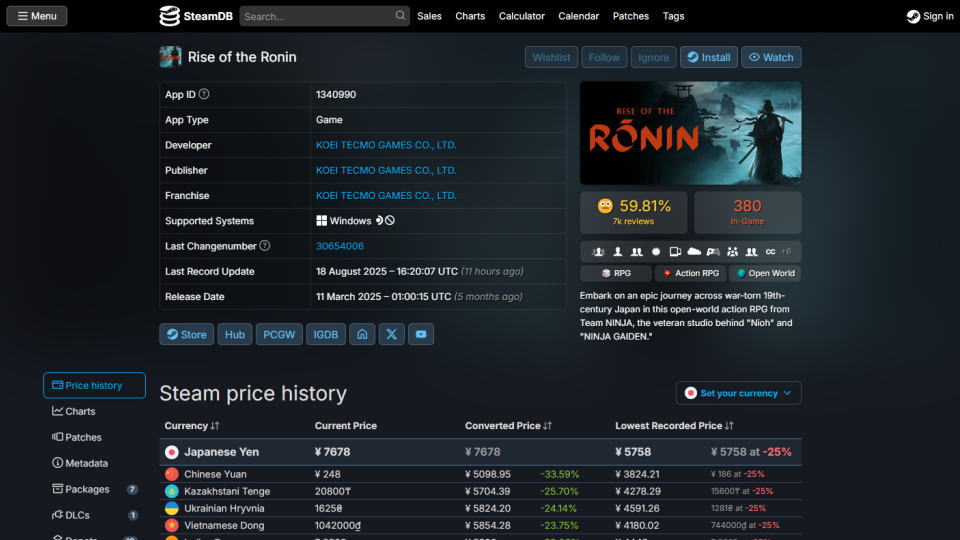Viewport: 960px width, 540px height.
Task: Click the Rise of the Ronin app icon
Action: [170, 57]
